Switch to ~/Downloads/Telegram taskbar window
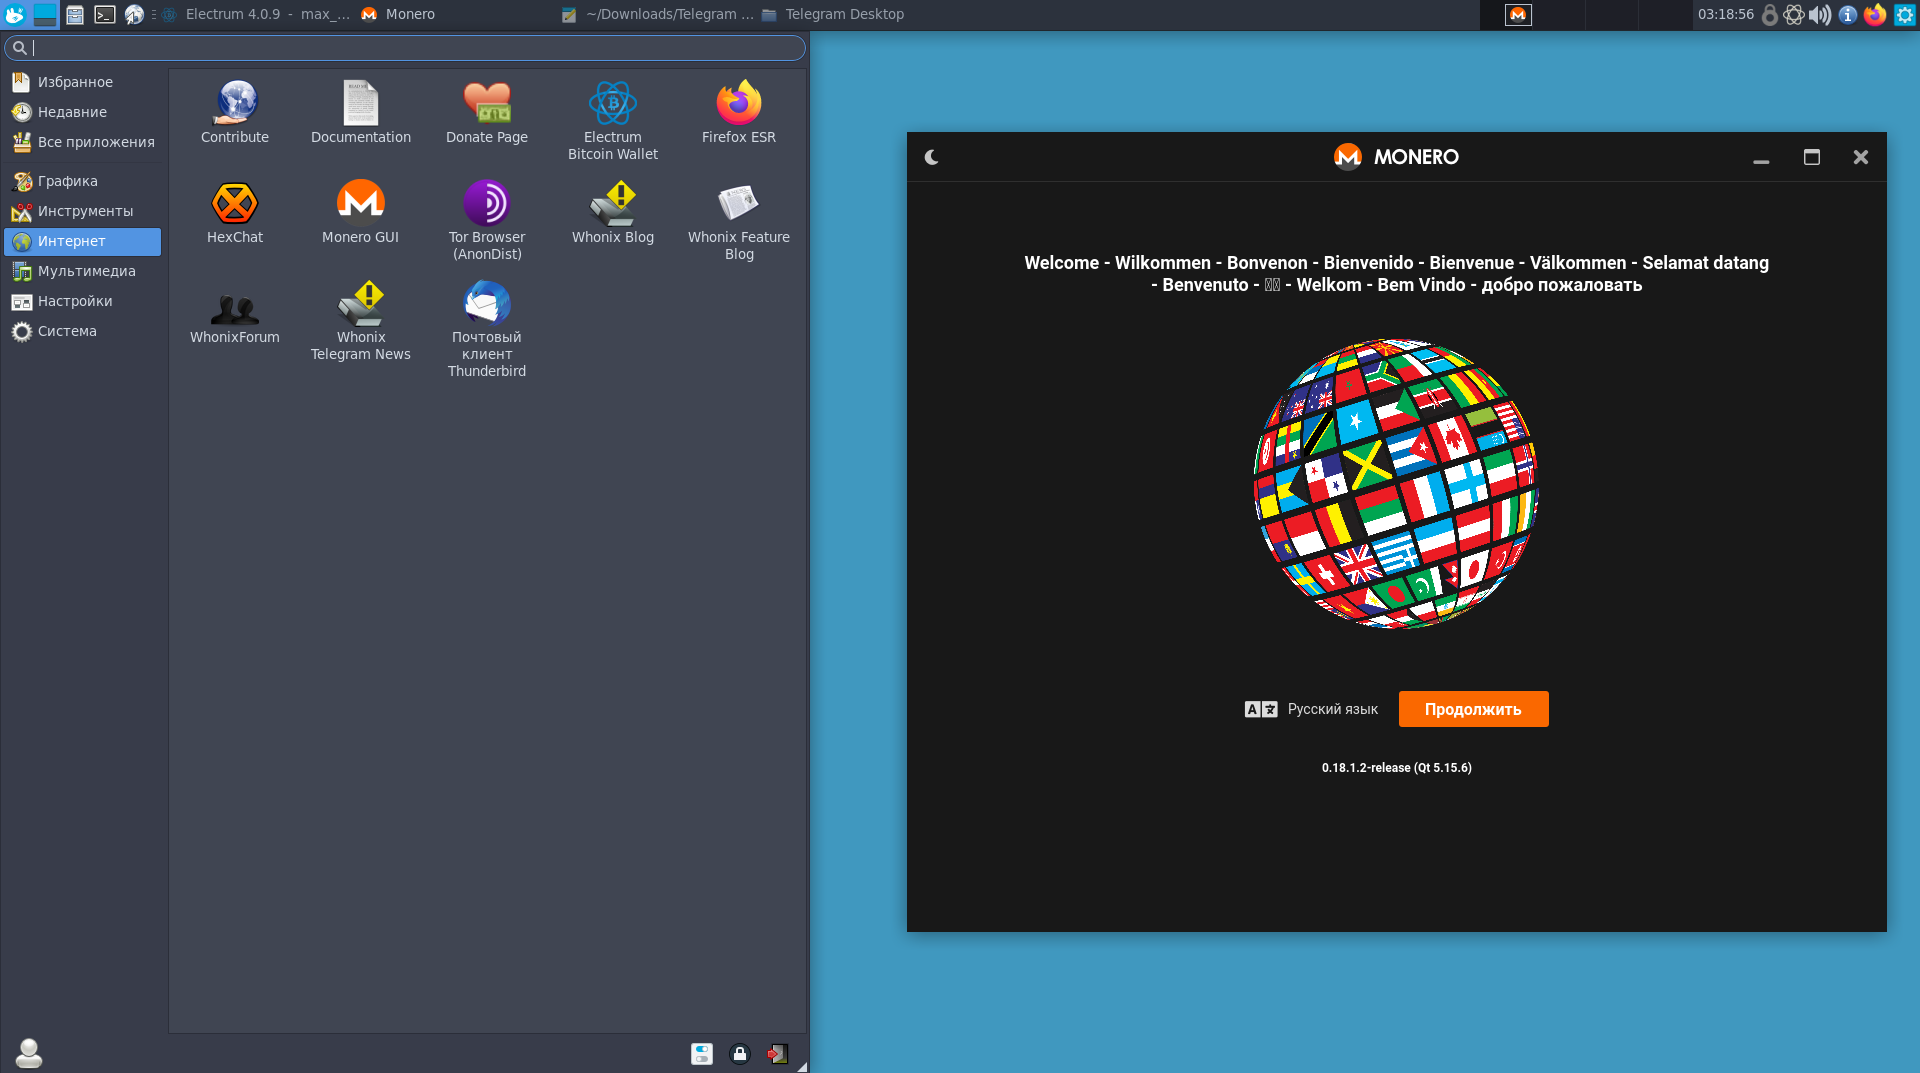Image resolution: width=1920 pixels, height=1073 pixels. click(657, 14)
